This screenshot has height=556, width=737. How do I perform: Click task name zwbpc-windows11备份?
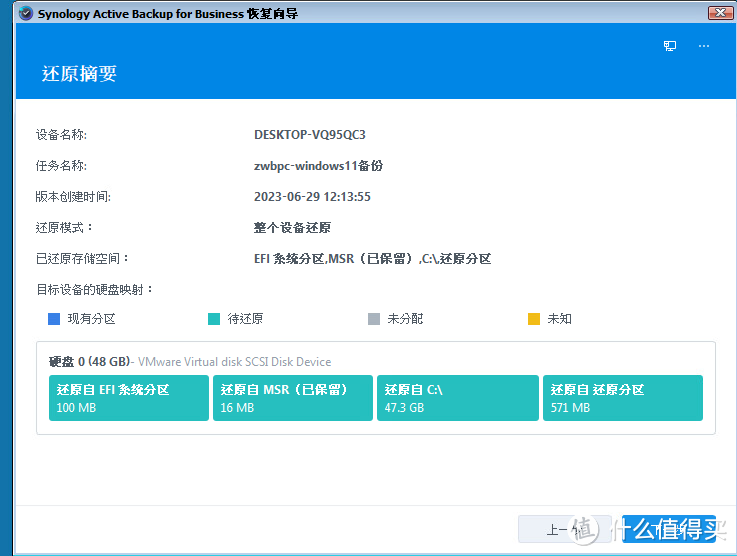click(x=318, y=166)
